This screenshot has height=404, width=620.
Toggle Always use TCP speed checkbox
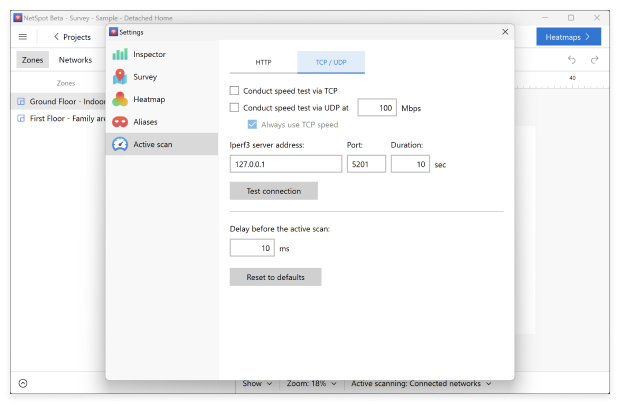(252, 125)
